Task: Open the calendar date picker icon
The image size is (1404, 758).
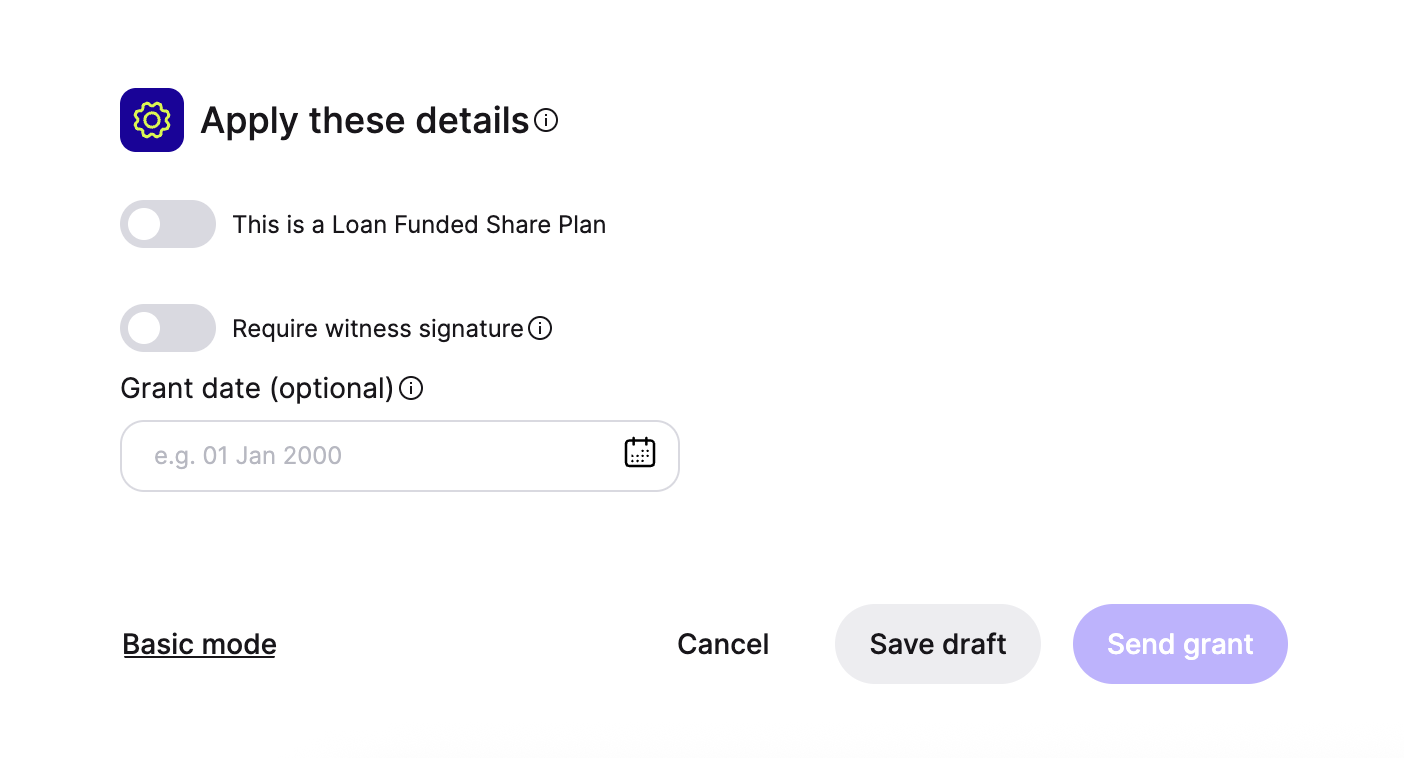Action: 640,453
